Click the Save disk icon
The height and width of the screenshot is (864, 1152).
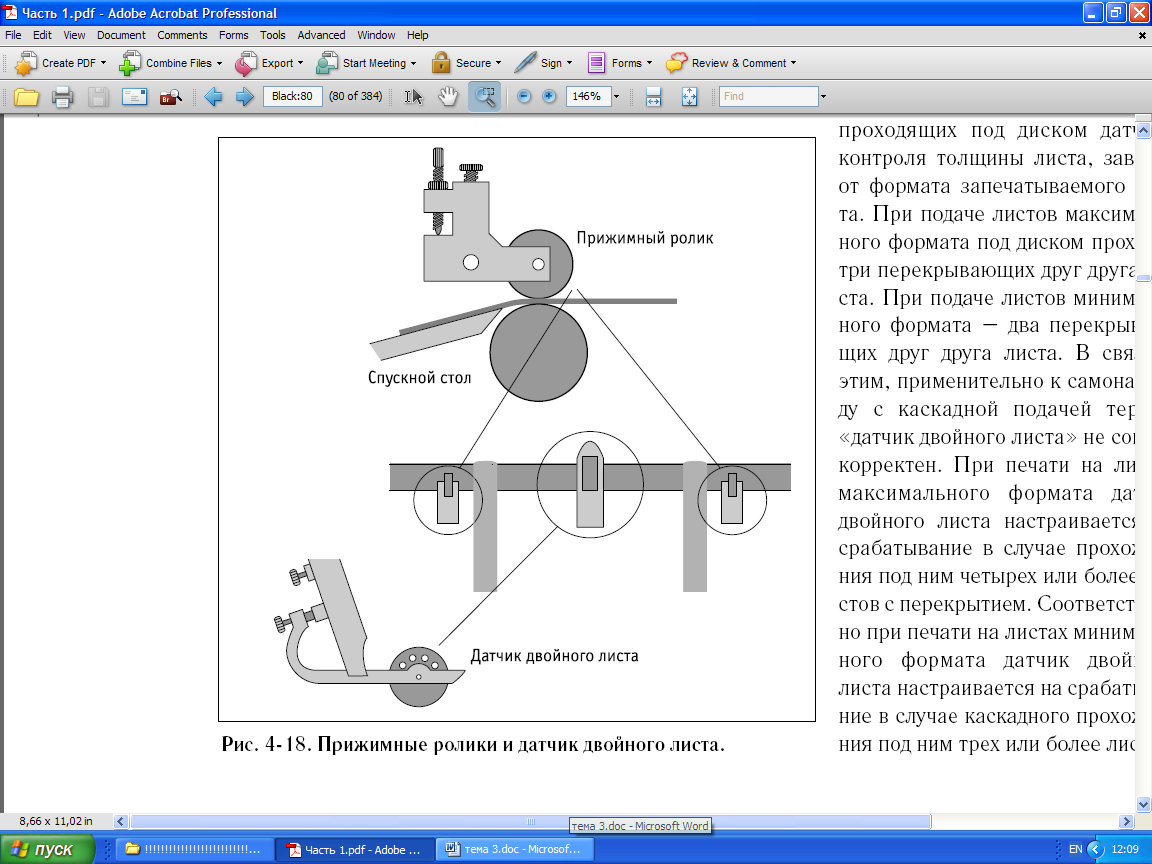pyautogui.click(x=98, y=97)
